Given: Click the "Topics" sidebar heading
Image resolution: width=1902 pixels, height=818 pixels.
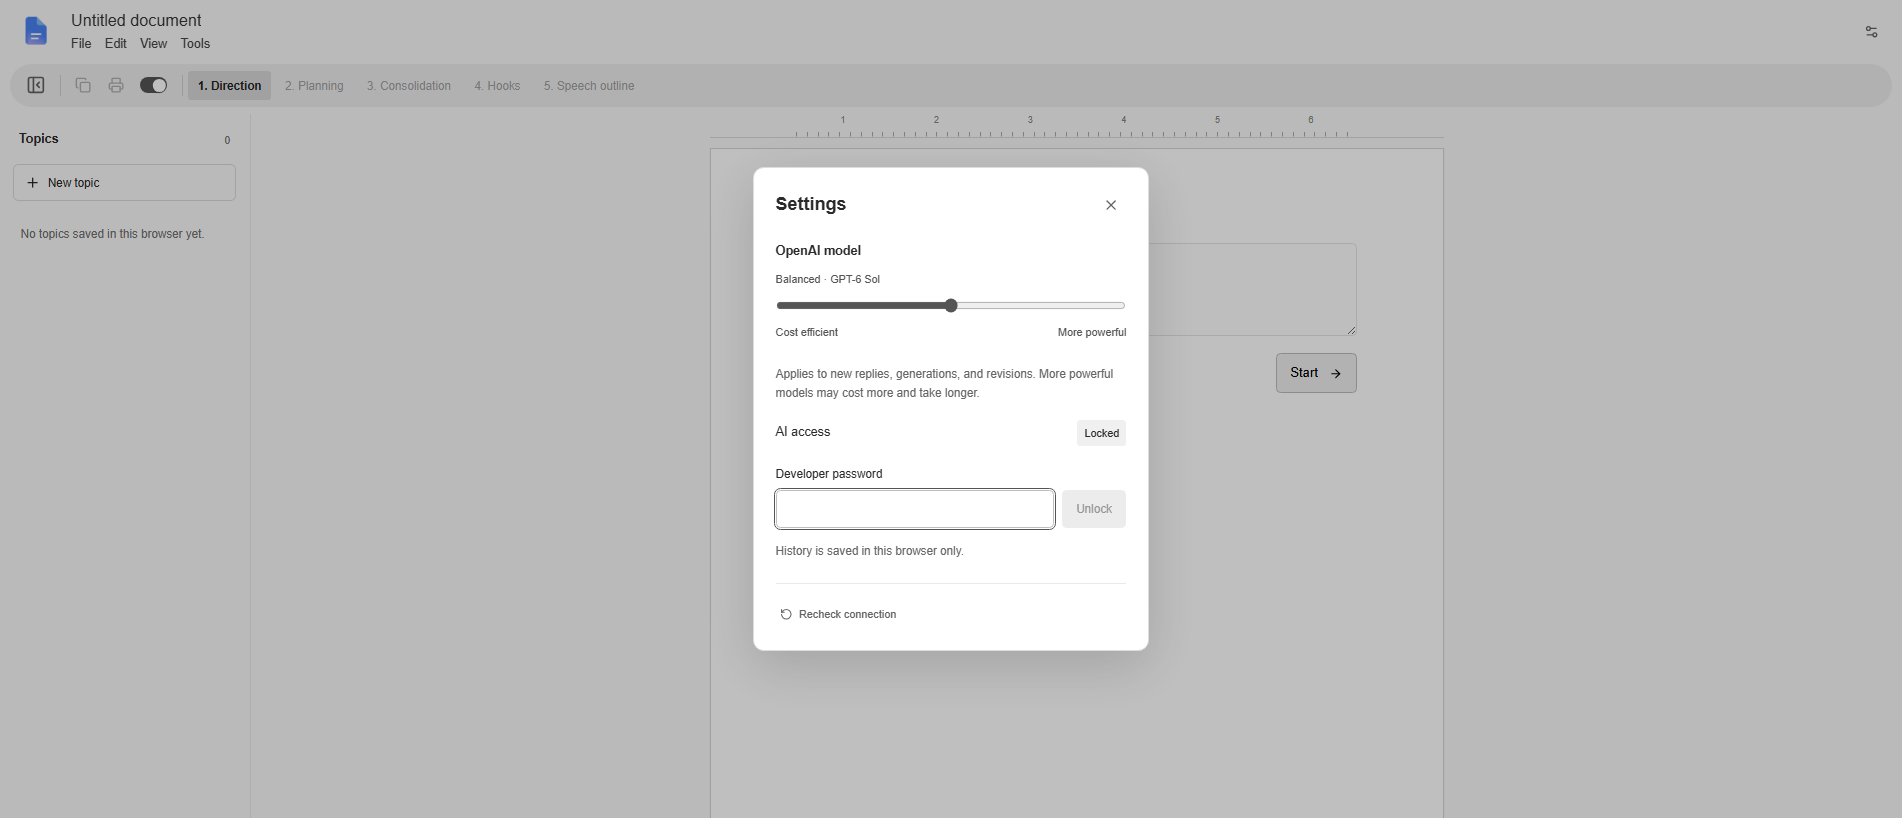Looking at the screenshot, I should tap(39, 138).
